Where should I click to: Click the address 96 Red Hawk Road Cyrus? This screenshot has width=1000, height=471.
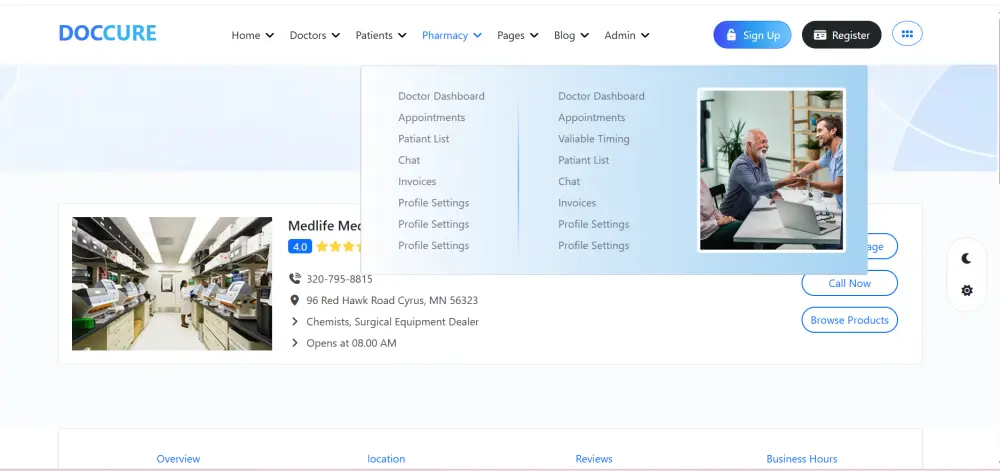point(392,300)
